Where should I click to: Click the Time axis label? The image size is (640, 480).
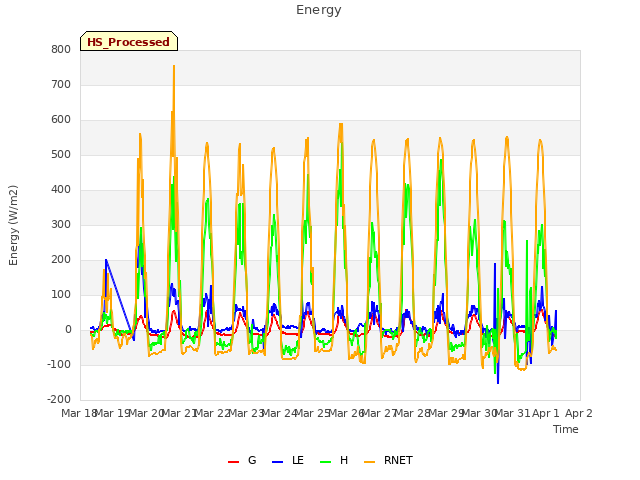pyautogui.click(x=566, y=429)
